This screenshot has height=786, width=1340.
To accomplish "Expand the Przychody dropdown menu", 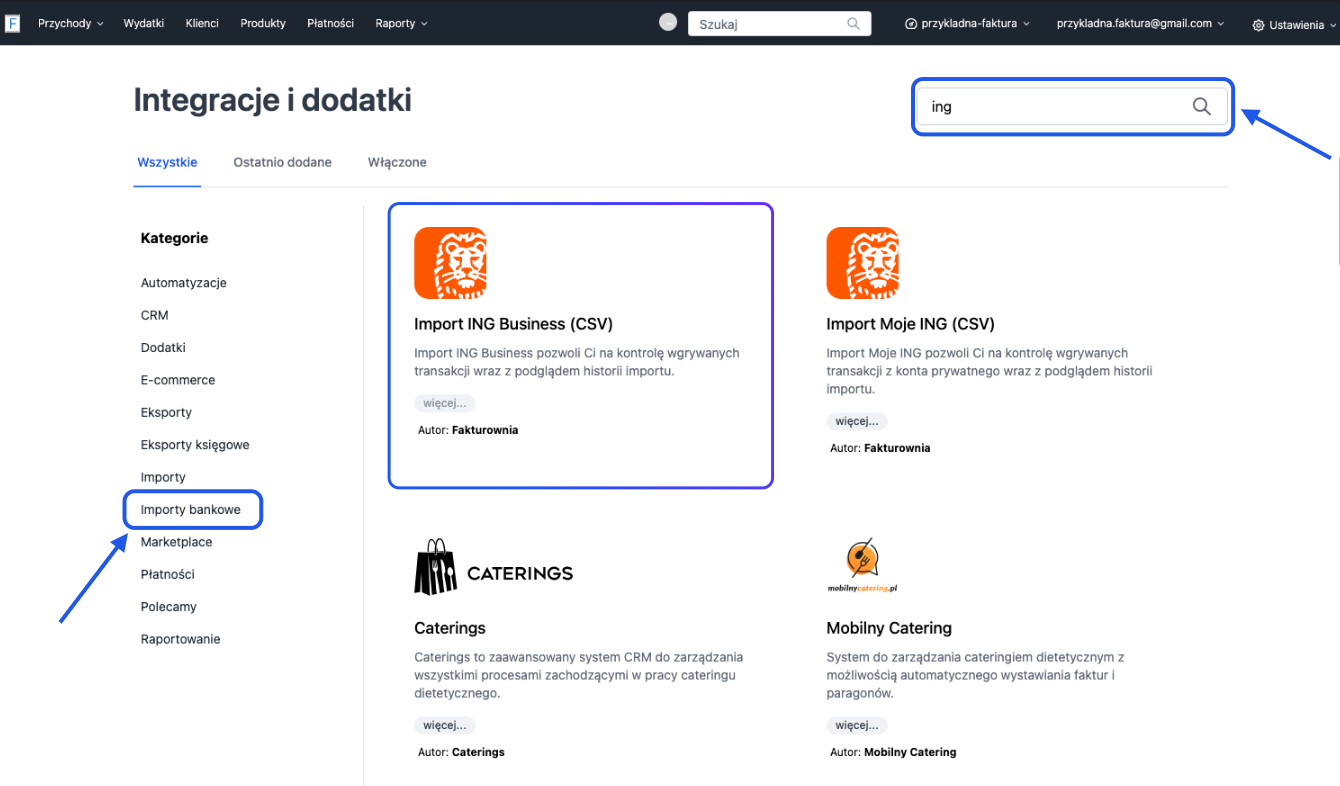I will [x=70, y=23].
